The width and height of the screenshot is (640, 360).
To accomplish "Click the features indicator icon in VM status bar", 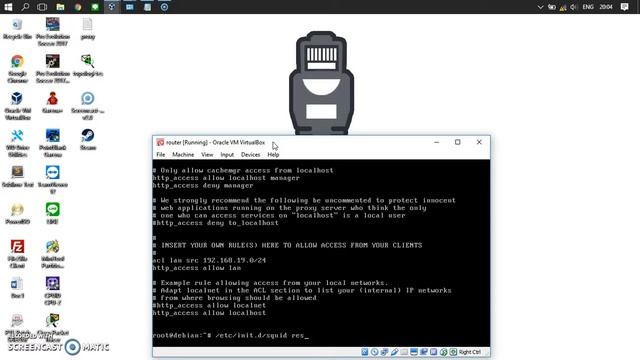I will (x=433, y=352).
